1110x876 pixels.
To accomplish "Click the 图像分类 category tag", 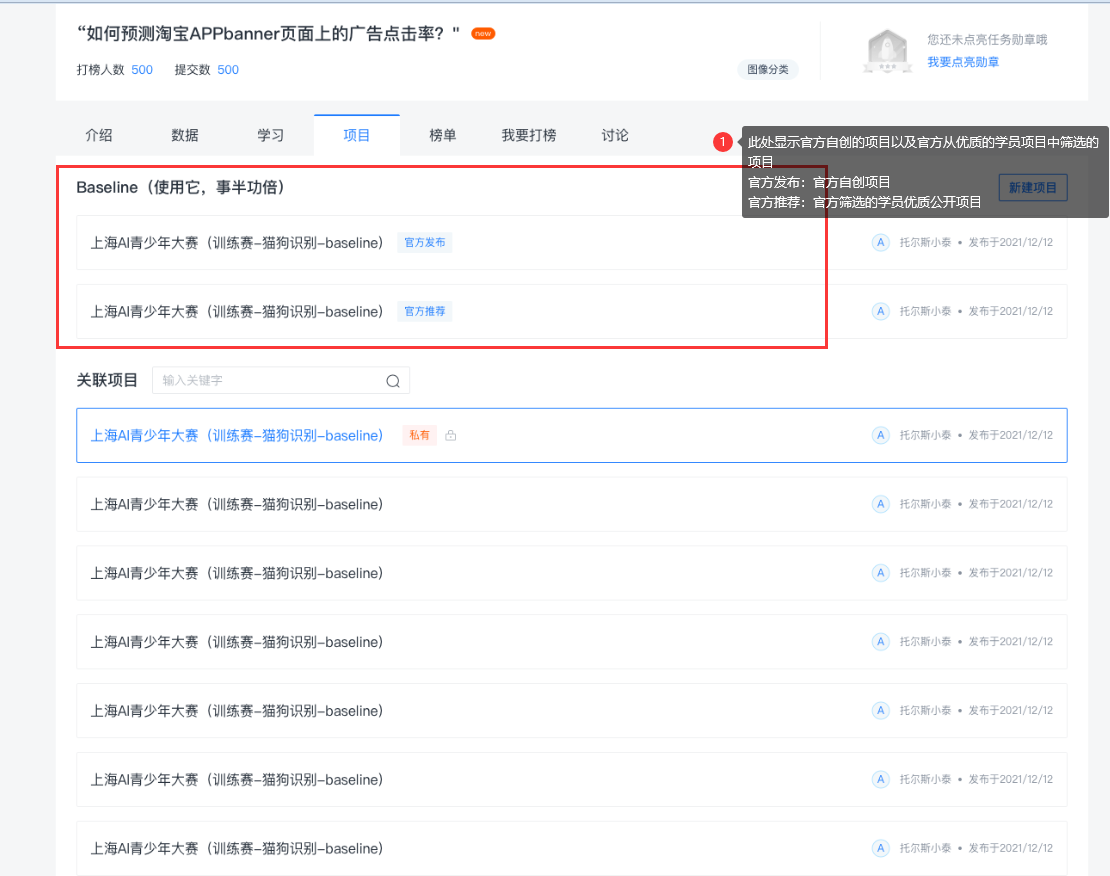I will click(768, 69).
